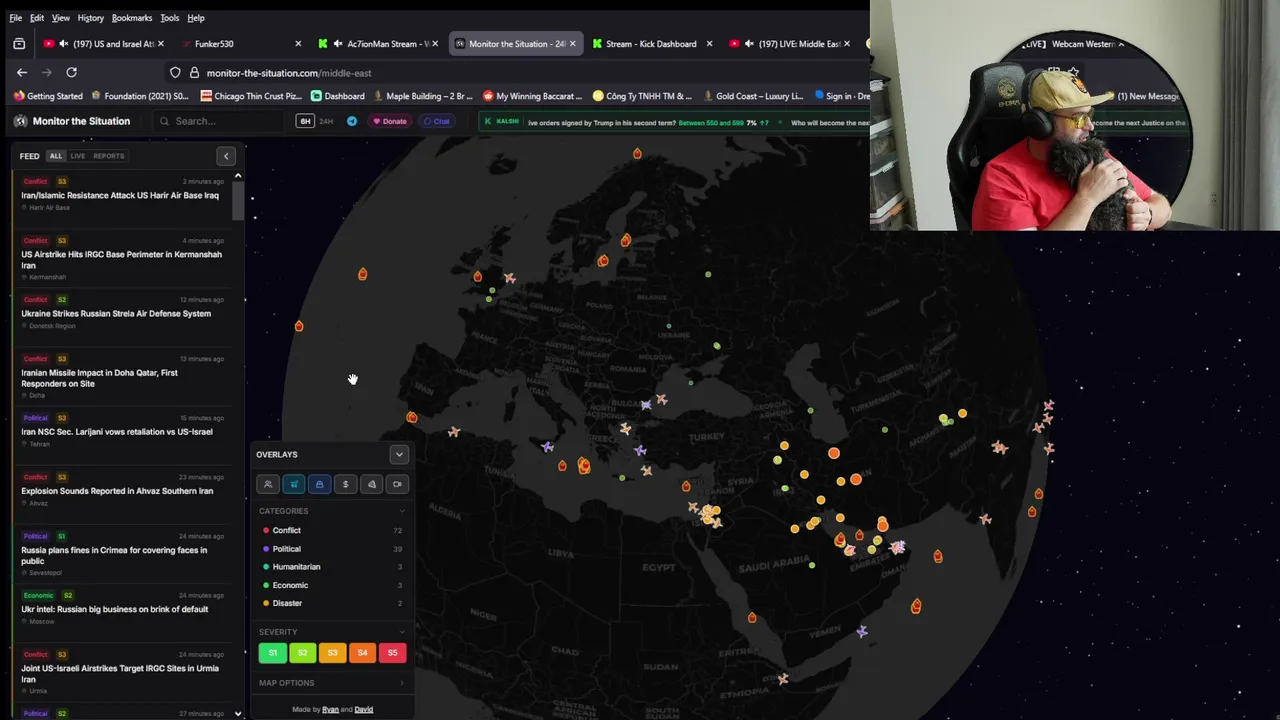The width and height of the screenshot is (1280, 720).
Task: Open 'US Airstrike Hits IRGC Base' feed item
Action: (122, 260)
